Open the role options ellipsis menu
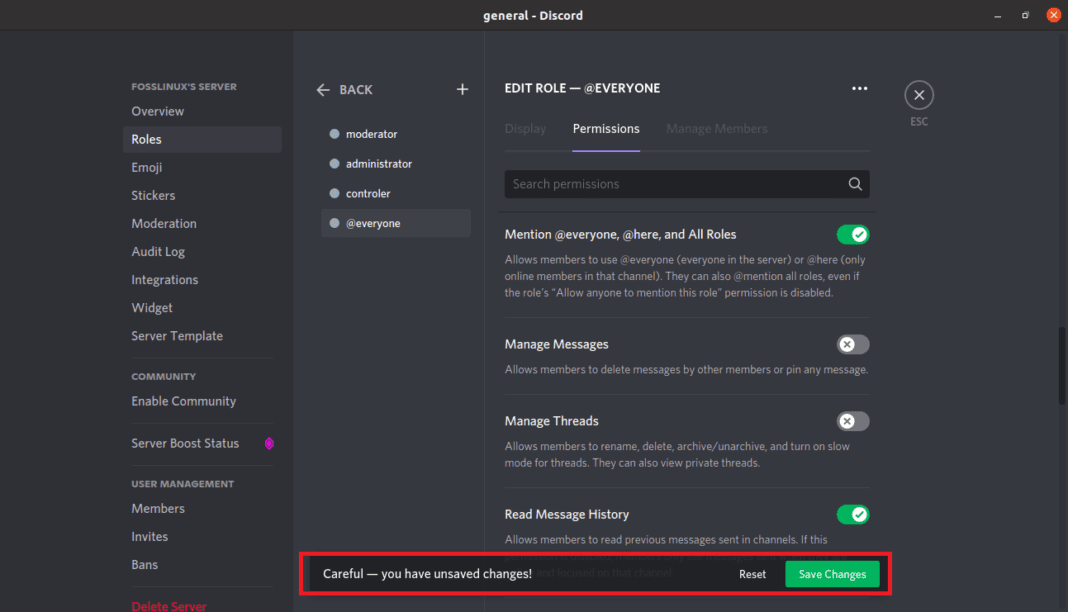The width and height of the screenshot is (1068, 612). 859,88
